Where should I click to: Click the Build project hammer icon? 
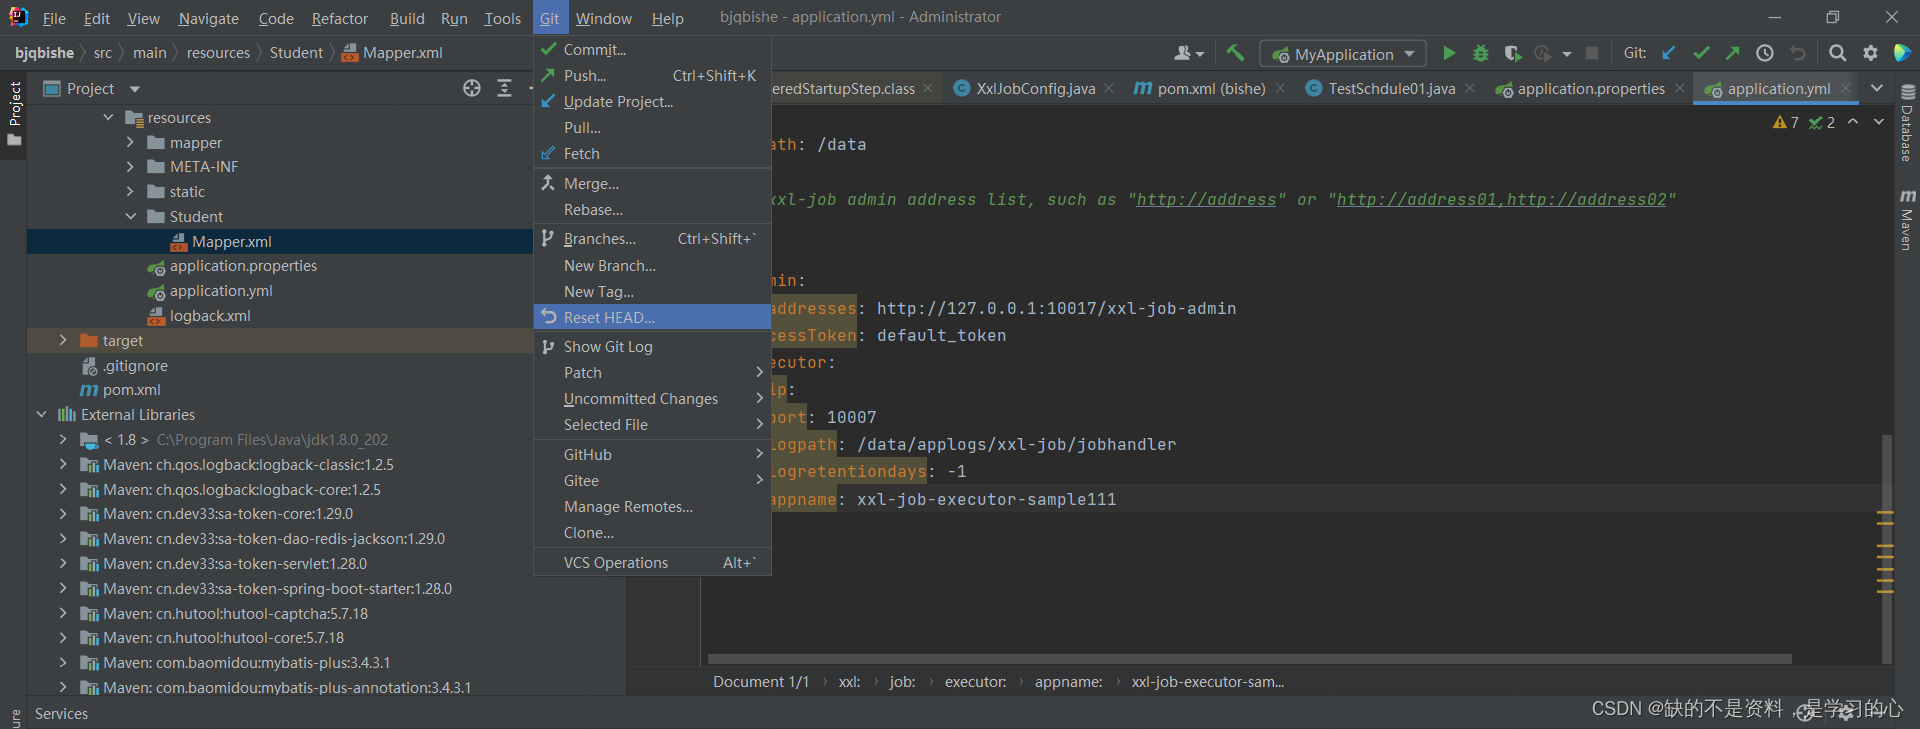[1235, 53]
